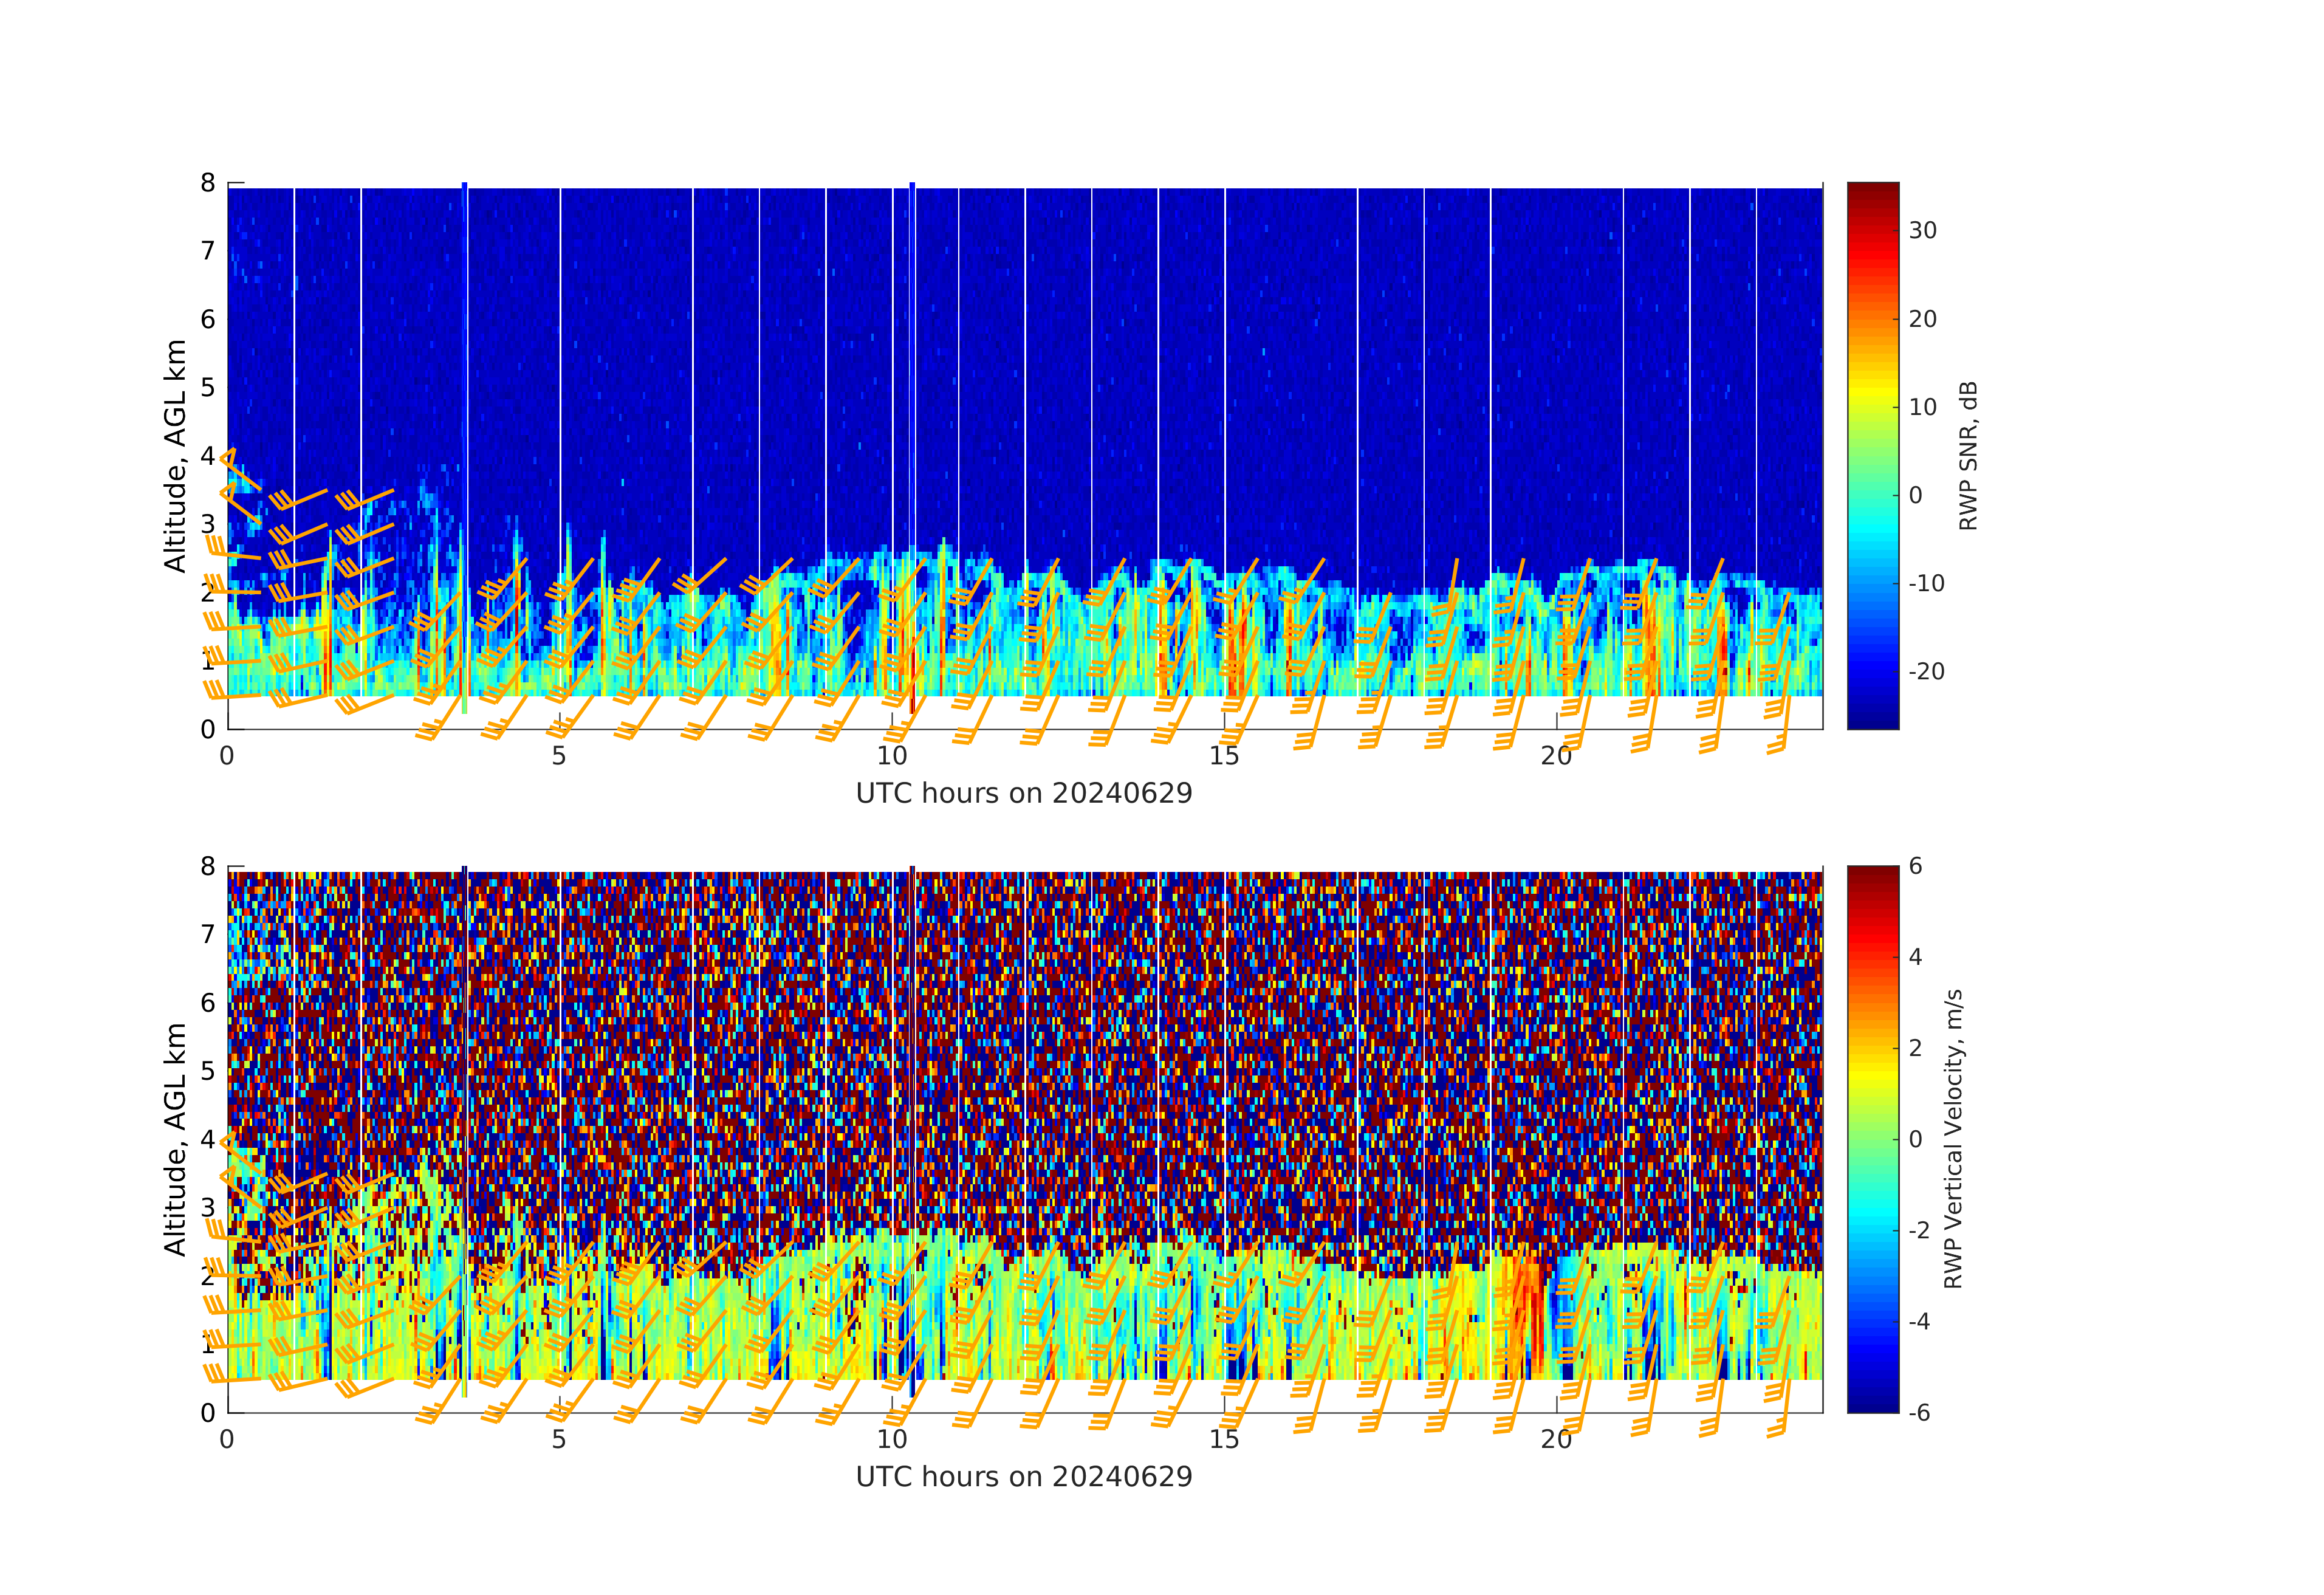Click the bottom plot's Altitude axis label

(x=175, y=1139)
